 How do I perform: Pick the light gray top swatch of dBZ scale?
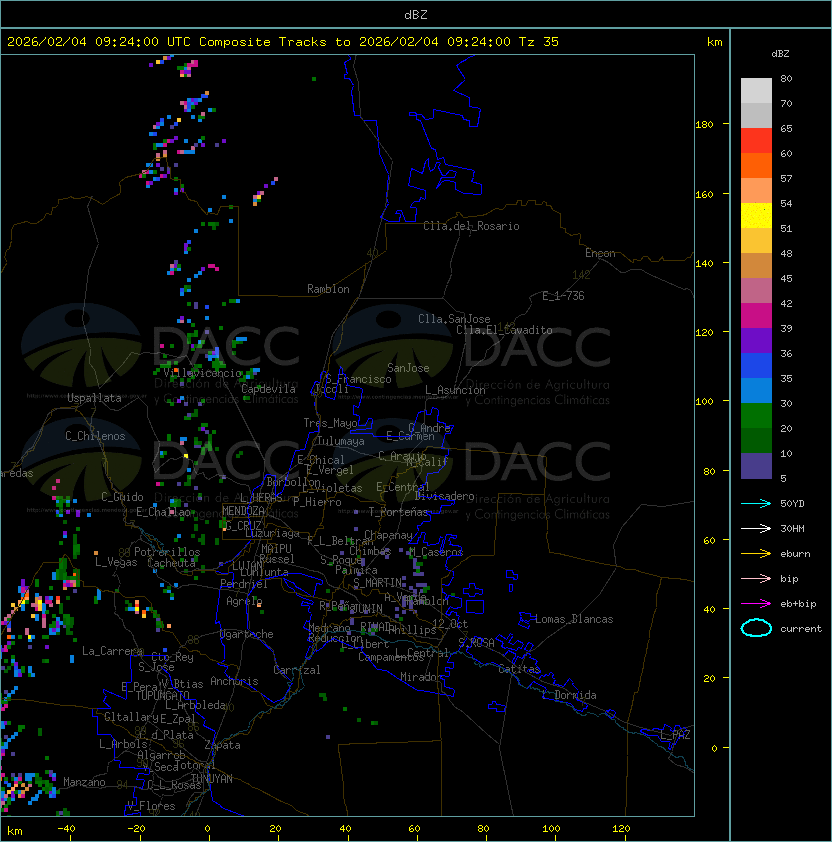[x=756, y=90]
